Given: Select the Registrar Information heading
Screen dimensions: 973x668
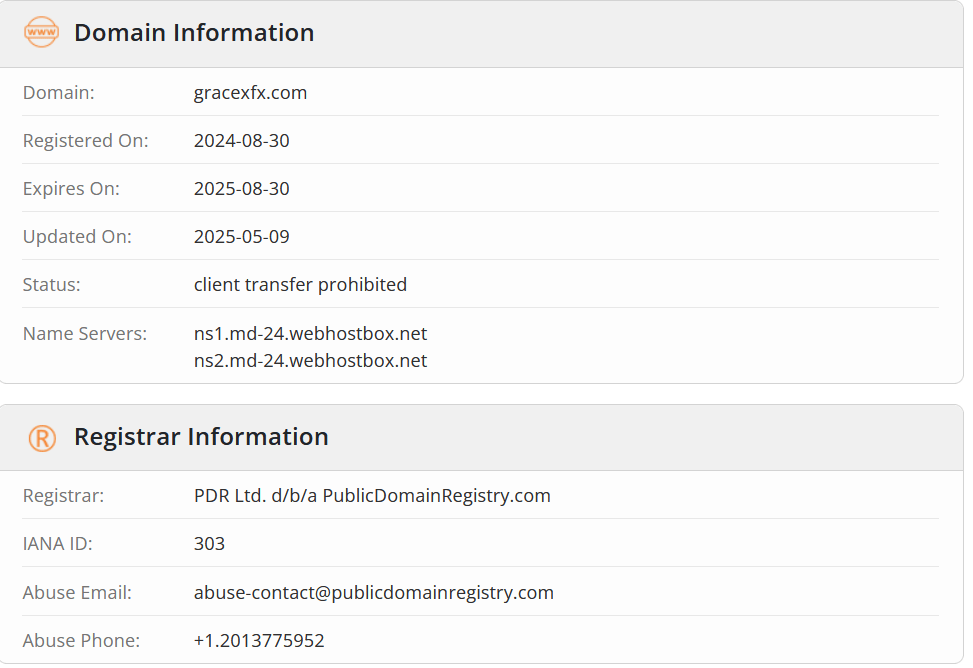Looking at the screenshot, I should click(x=201, y=437).
